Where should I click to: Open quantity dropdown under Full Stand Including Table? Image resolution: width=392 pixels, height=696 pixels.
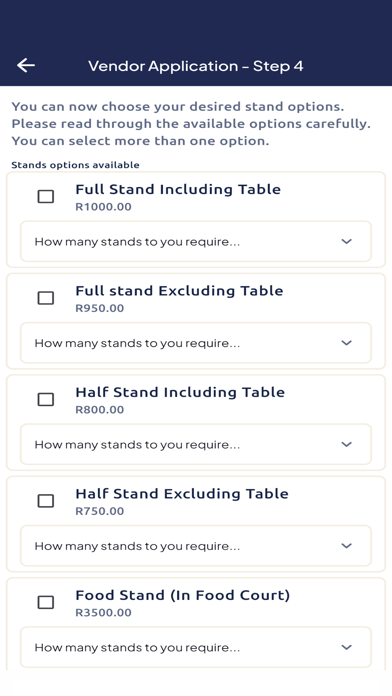tap(196, 241)
